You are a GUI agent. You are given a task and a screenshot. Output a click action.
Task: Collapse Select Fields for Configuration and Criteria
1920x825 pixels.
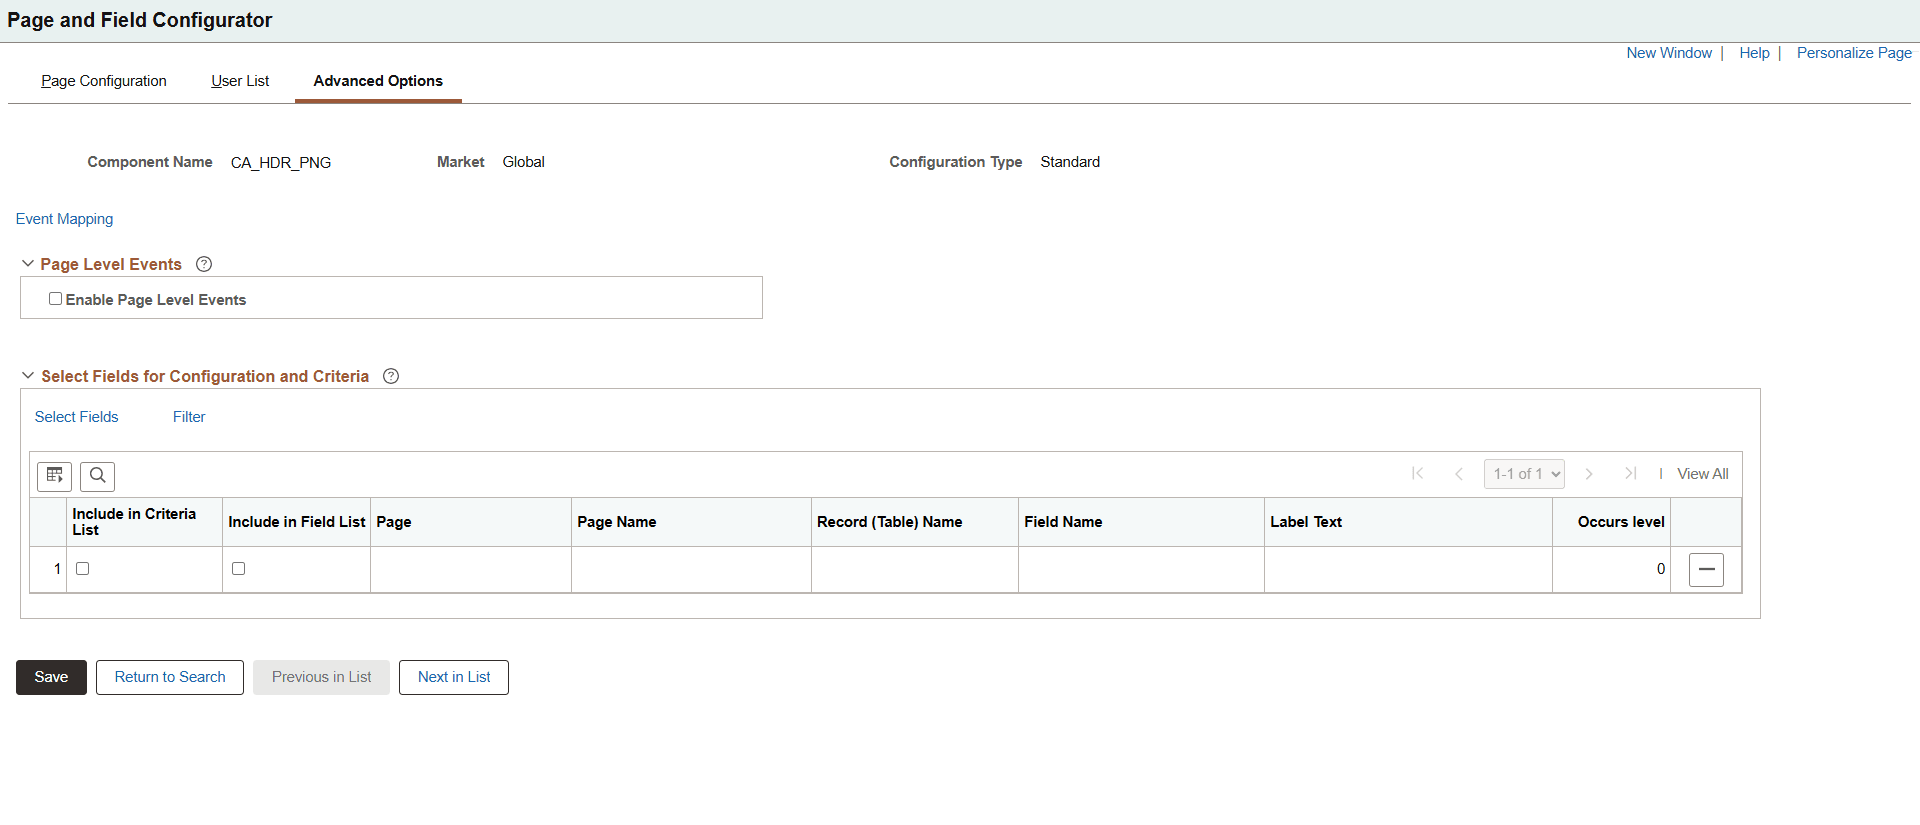click(x=28, y=376)
